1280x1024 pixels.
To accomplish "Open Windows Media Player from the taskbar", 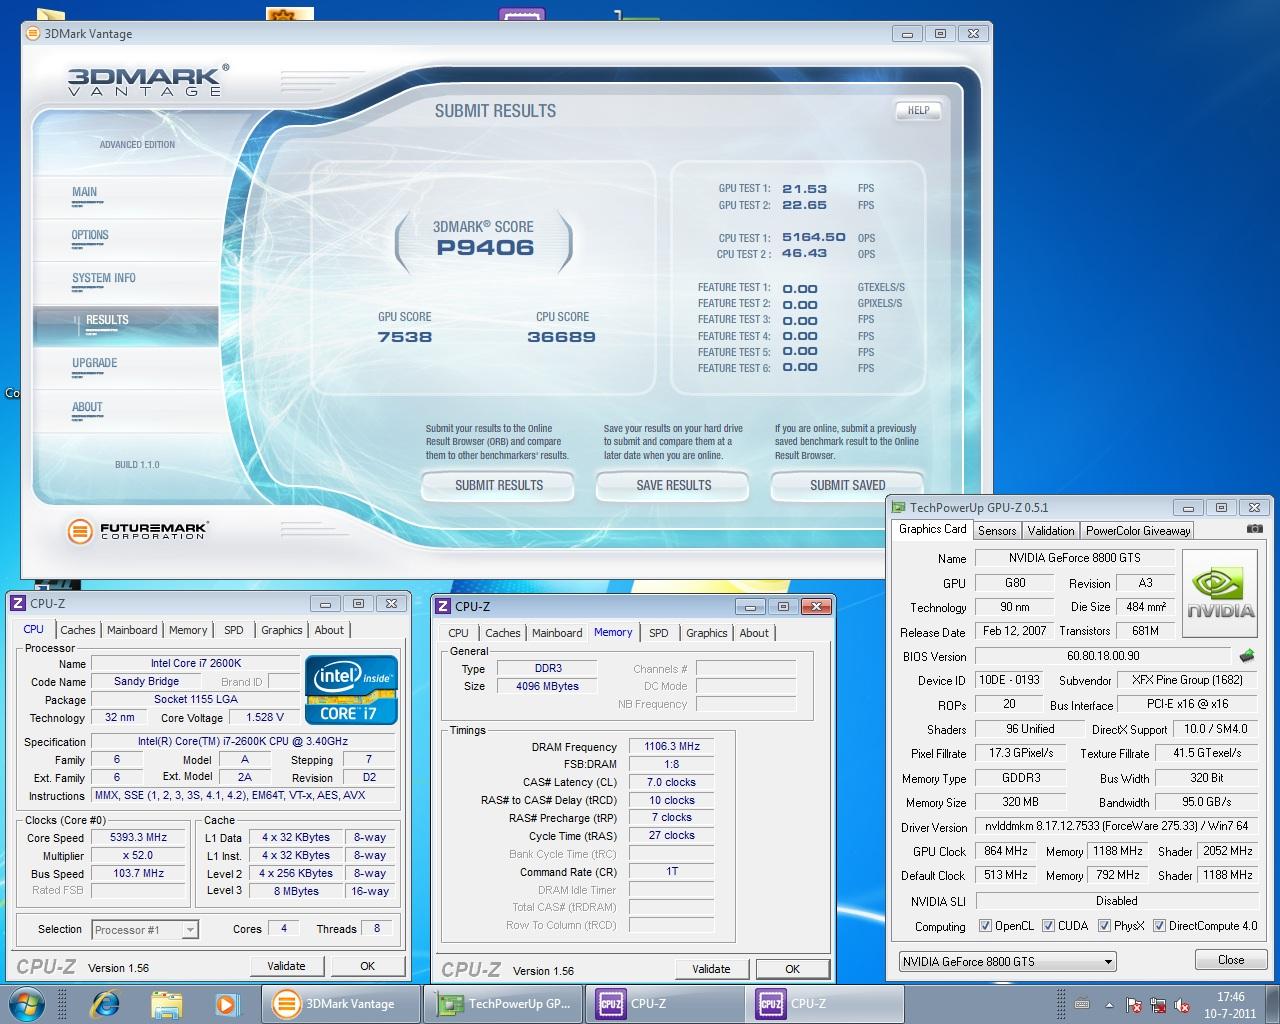I will coord(226,1003).
